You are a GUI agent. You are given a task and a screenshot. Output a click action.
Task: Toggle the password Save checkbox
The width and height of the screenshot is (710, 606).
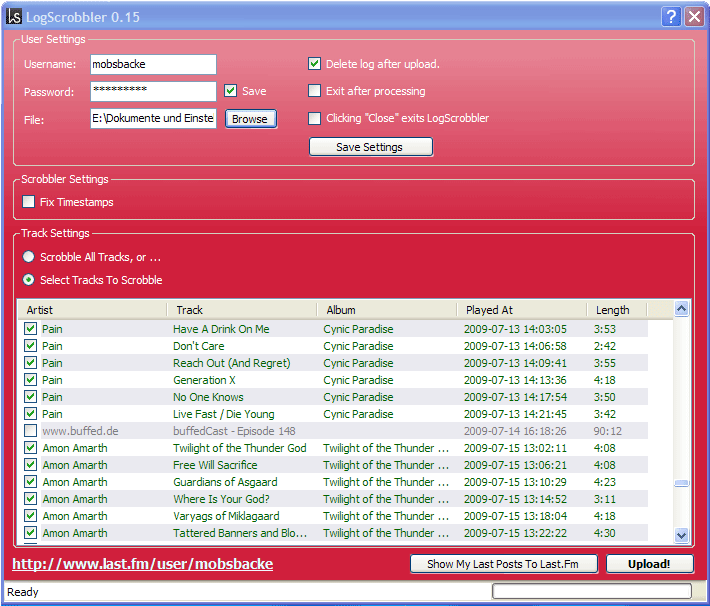click(x=230, y=91)
